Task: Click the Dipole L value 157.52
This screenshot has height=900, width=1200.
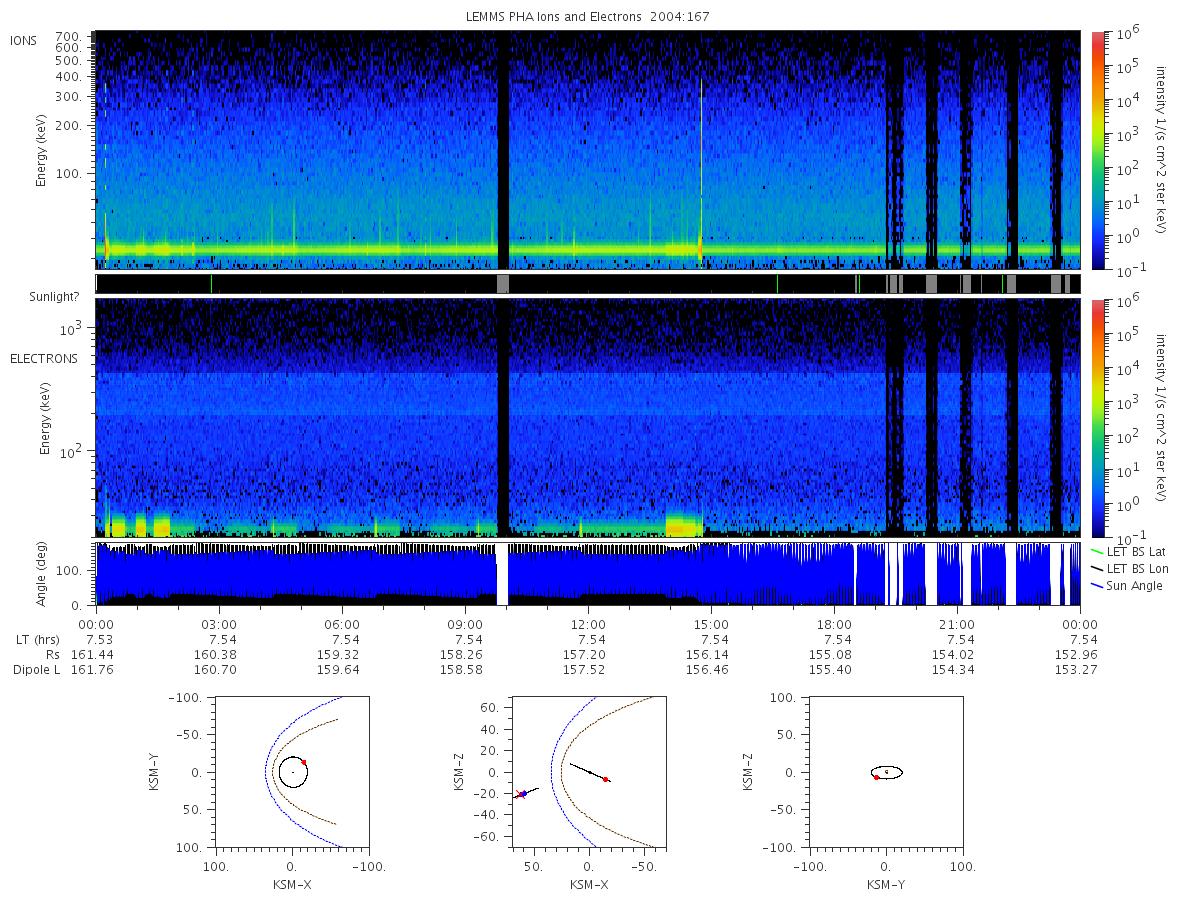Action: [584, 669]
